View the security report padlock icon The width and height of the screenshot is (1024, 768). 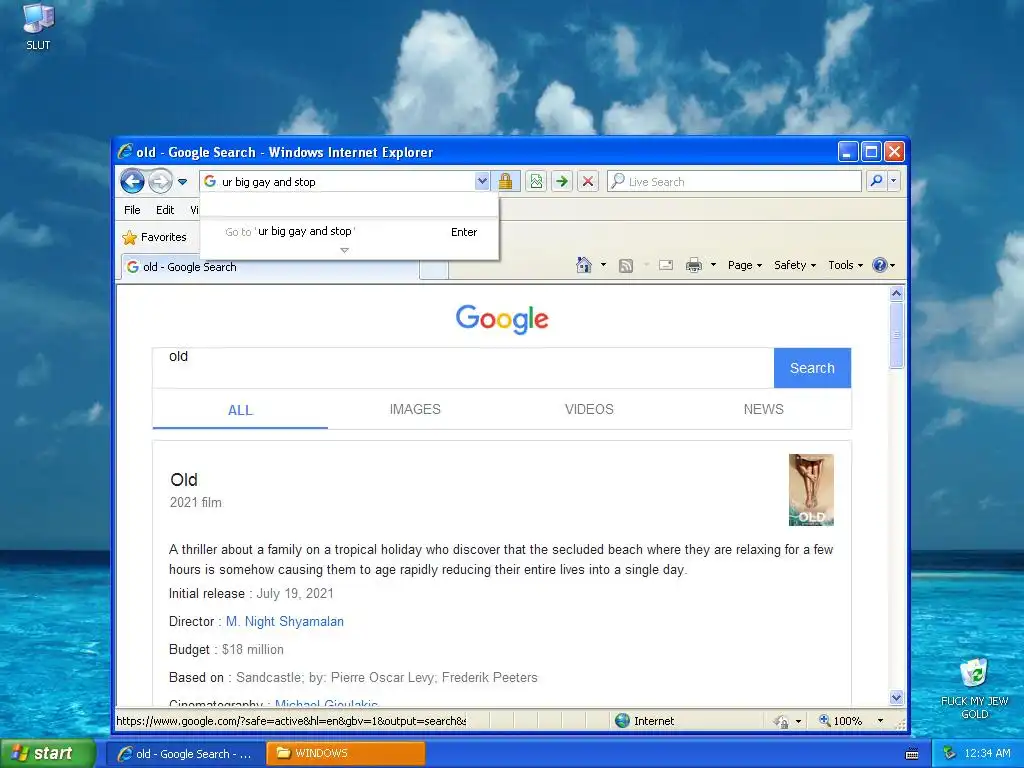[505, 182]
